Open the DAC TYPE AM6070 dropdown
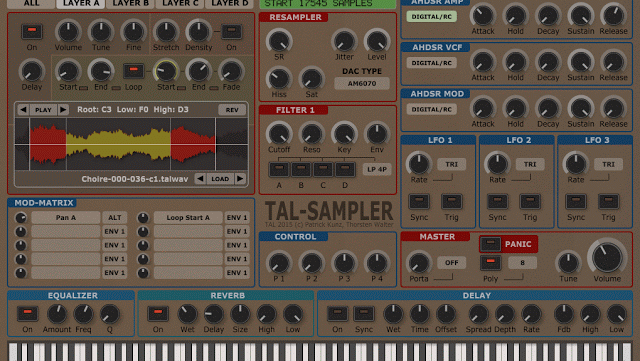This screenshot has width=640, height=361. (362, 83)
